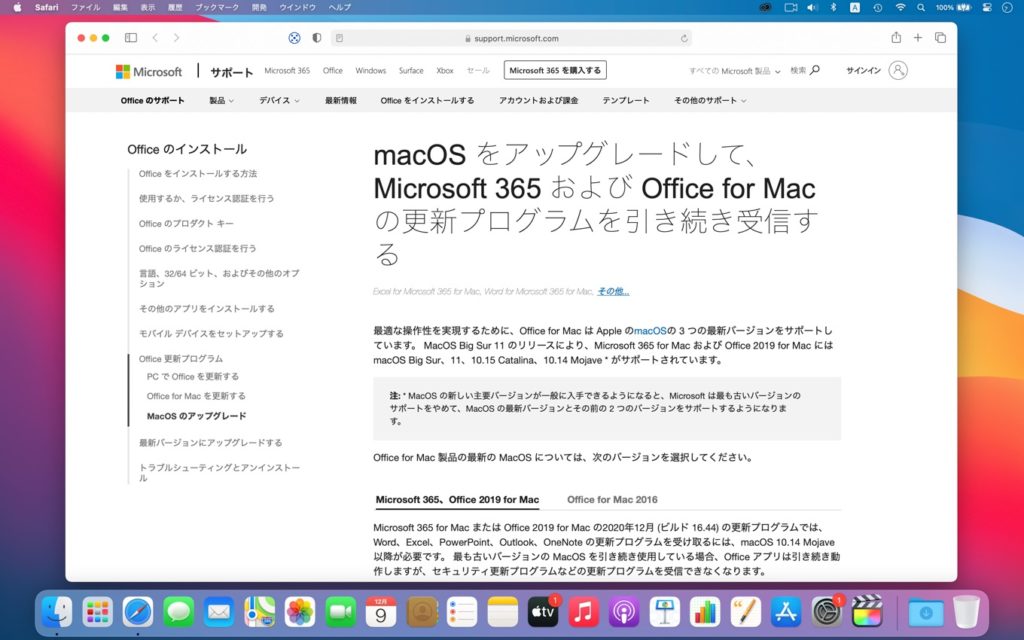Click the privacy report shield icon

(316, 38)
